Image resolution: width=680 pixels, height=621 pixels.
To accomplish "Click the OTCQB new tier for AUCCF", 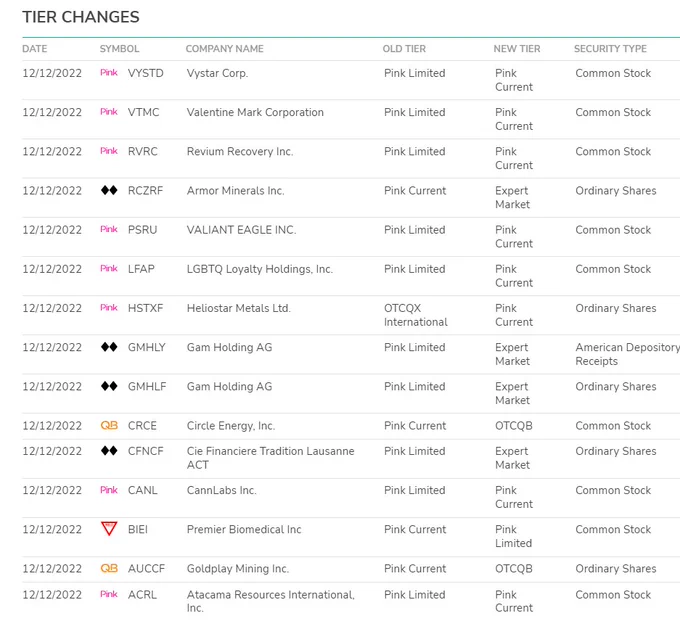I will [x=514, y=569].
